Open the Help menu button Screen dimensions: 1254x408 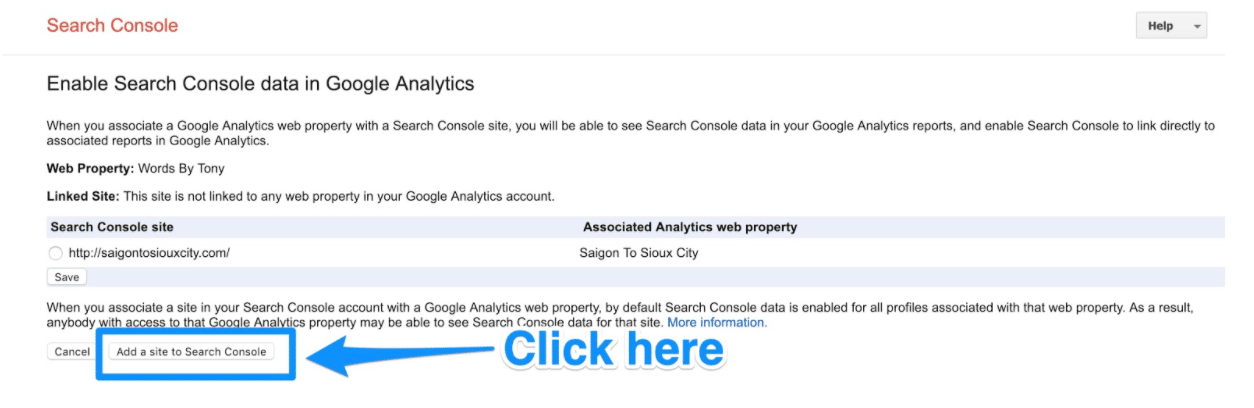pyautogui.click(x=1161, y=26)
